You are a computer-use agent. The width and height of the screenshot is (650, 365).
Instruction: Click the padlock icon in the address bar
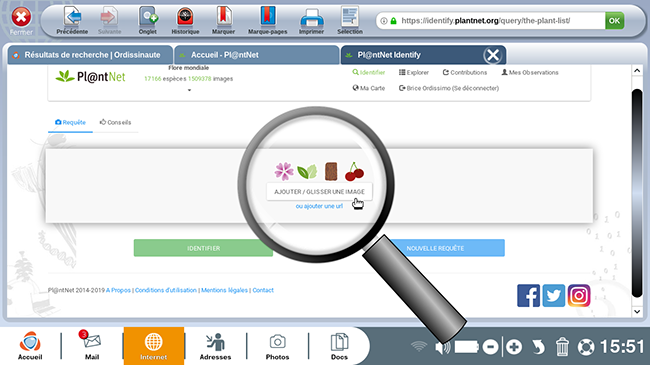click(x=393, y=21)
